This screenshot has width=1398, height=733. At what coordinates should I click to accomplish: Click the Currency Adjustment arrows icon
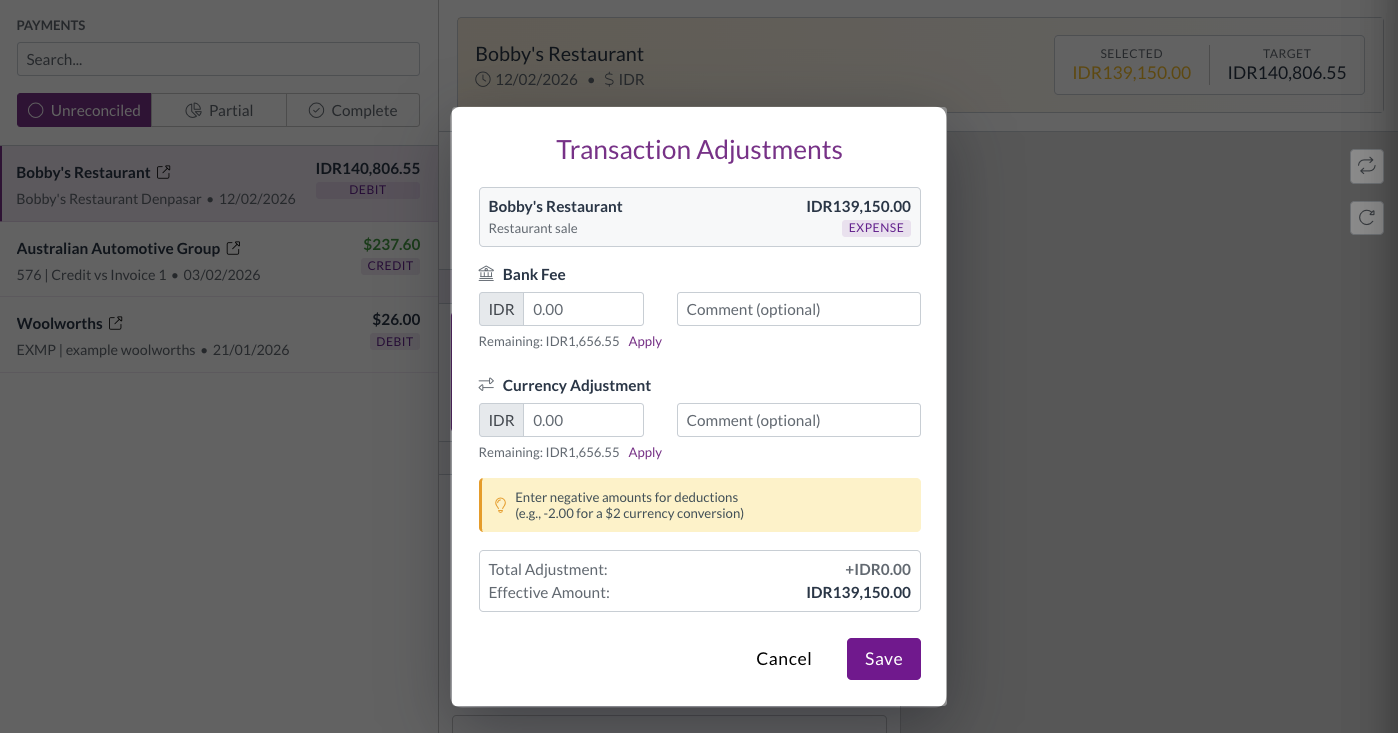[487, 385]
